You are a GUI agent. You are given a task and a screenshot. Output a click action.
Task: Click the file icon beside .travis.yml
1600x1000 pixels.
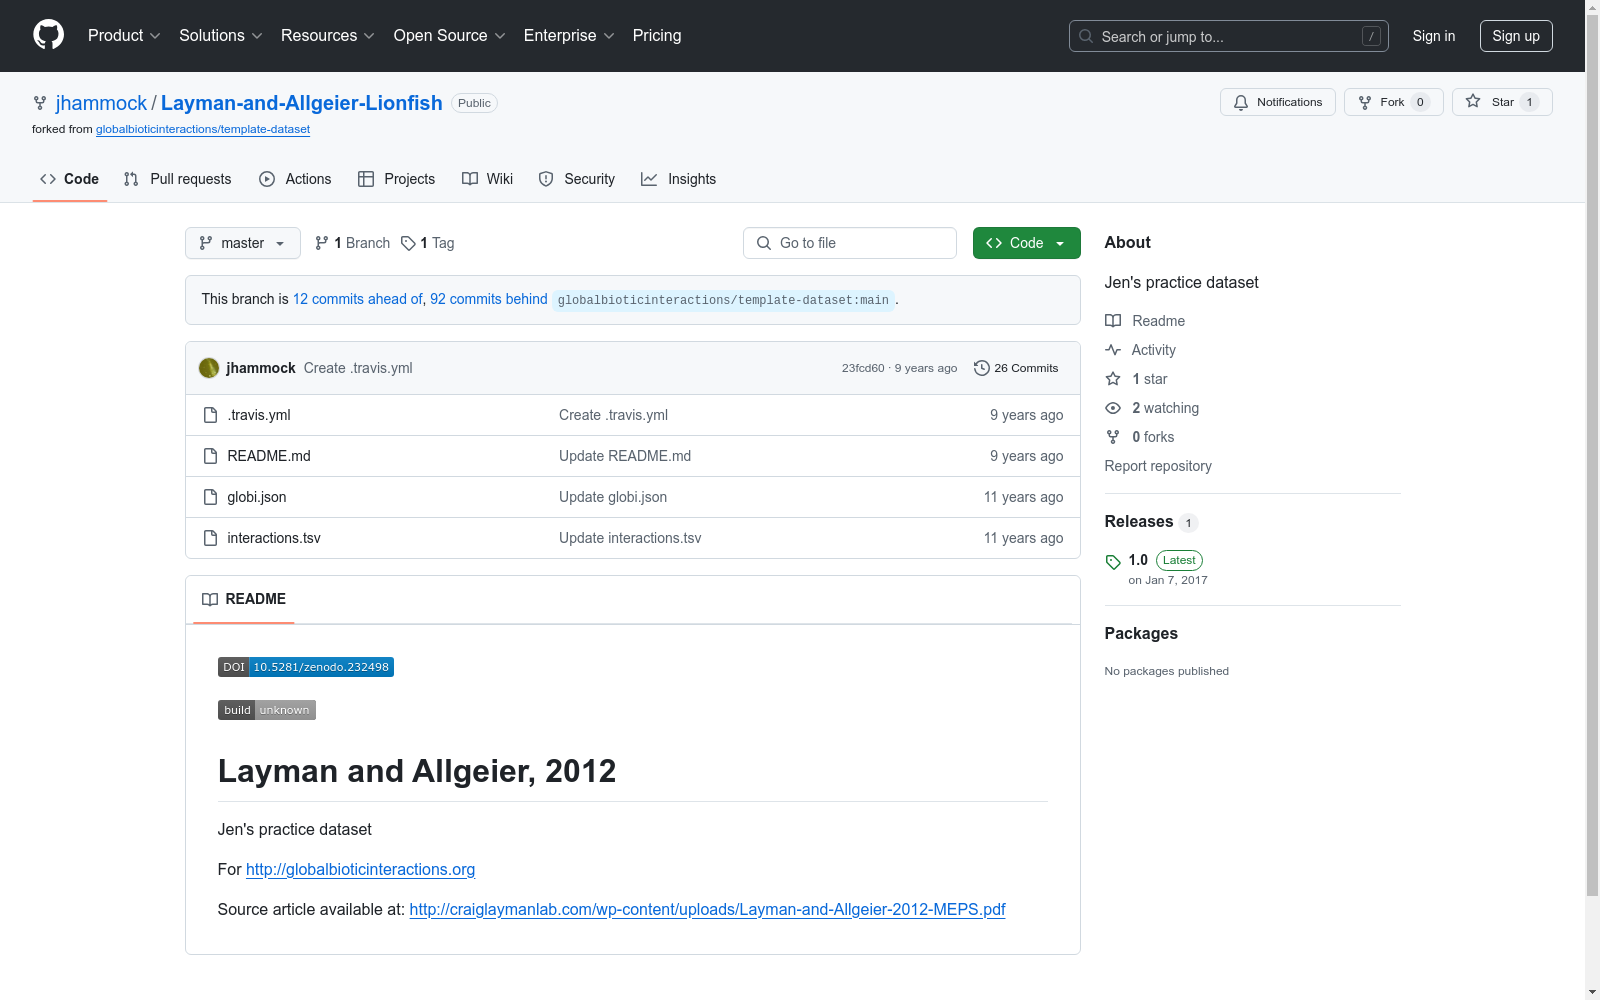point(210,415)
